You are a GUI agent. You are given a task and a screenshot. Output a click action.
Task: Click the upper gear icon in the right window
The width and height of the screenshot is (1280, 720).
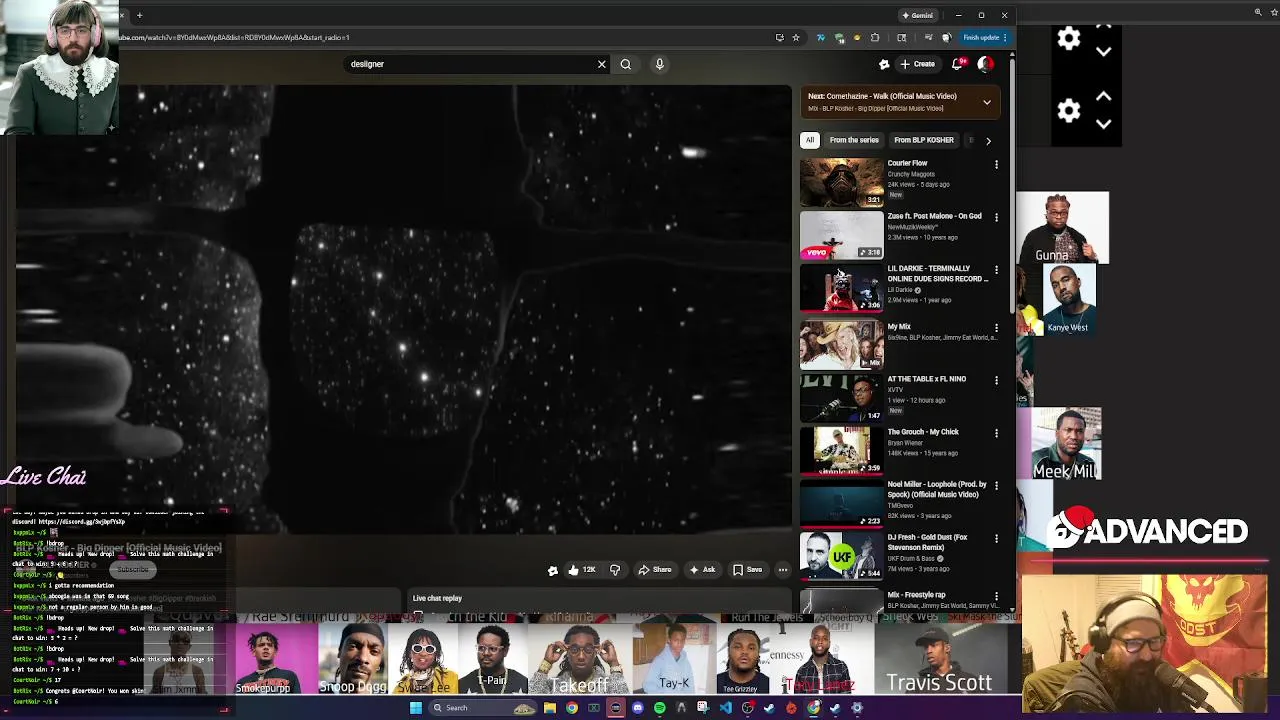point(1069,38)
